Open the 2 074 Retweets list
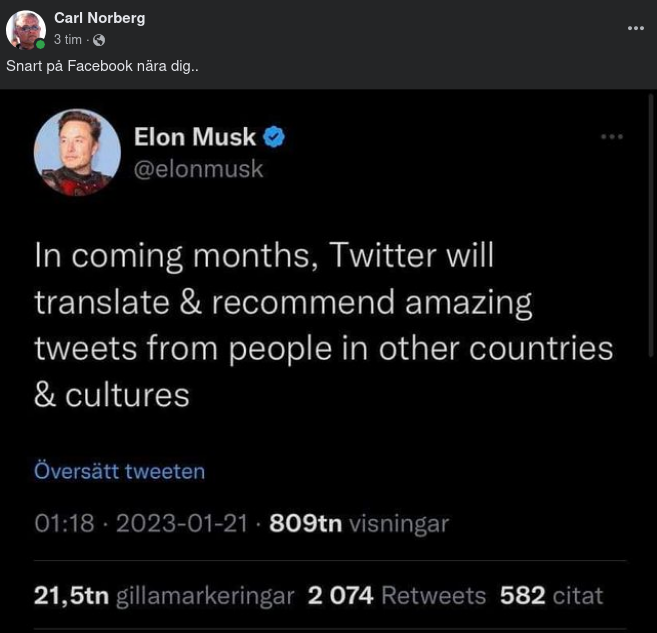This screenshot has height=633, width=657. 396,596
